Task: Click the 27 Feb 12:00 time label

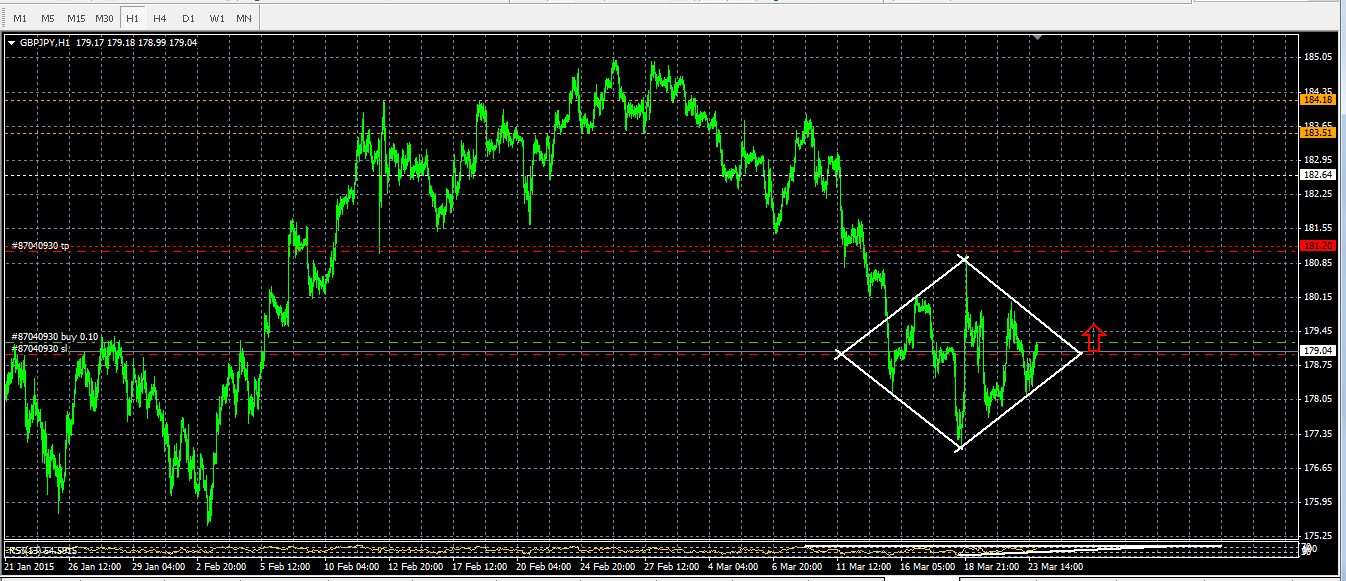Action: coord(670,566)
